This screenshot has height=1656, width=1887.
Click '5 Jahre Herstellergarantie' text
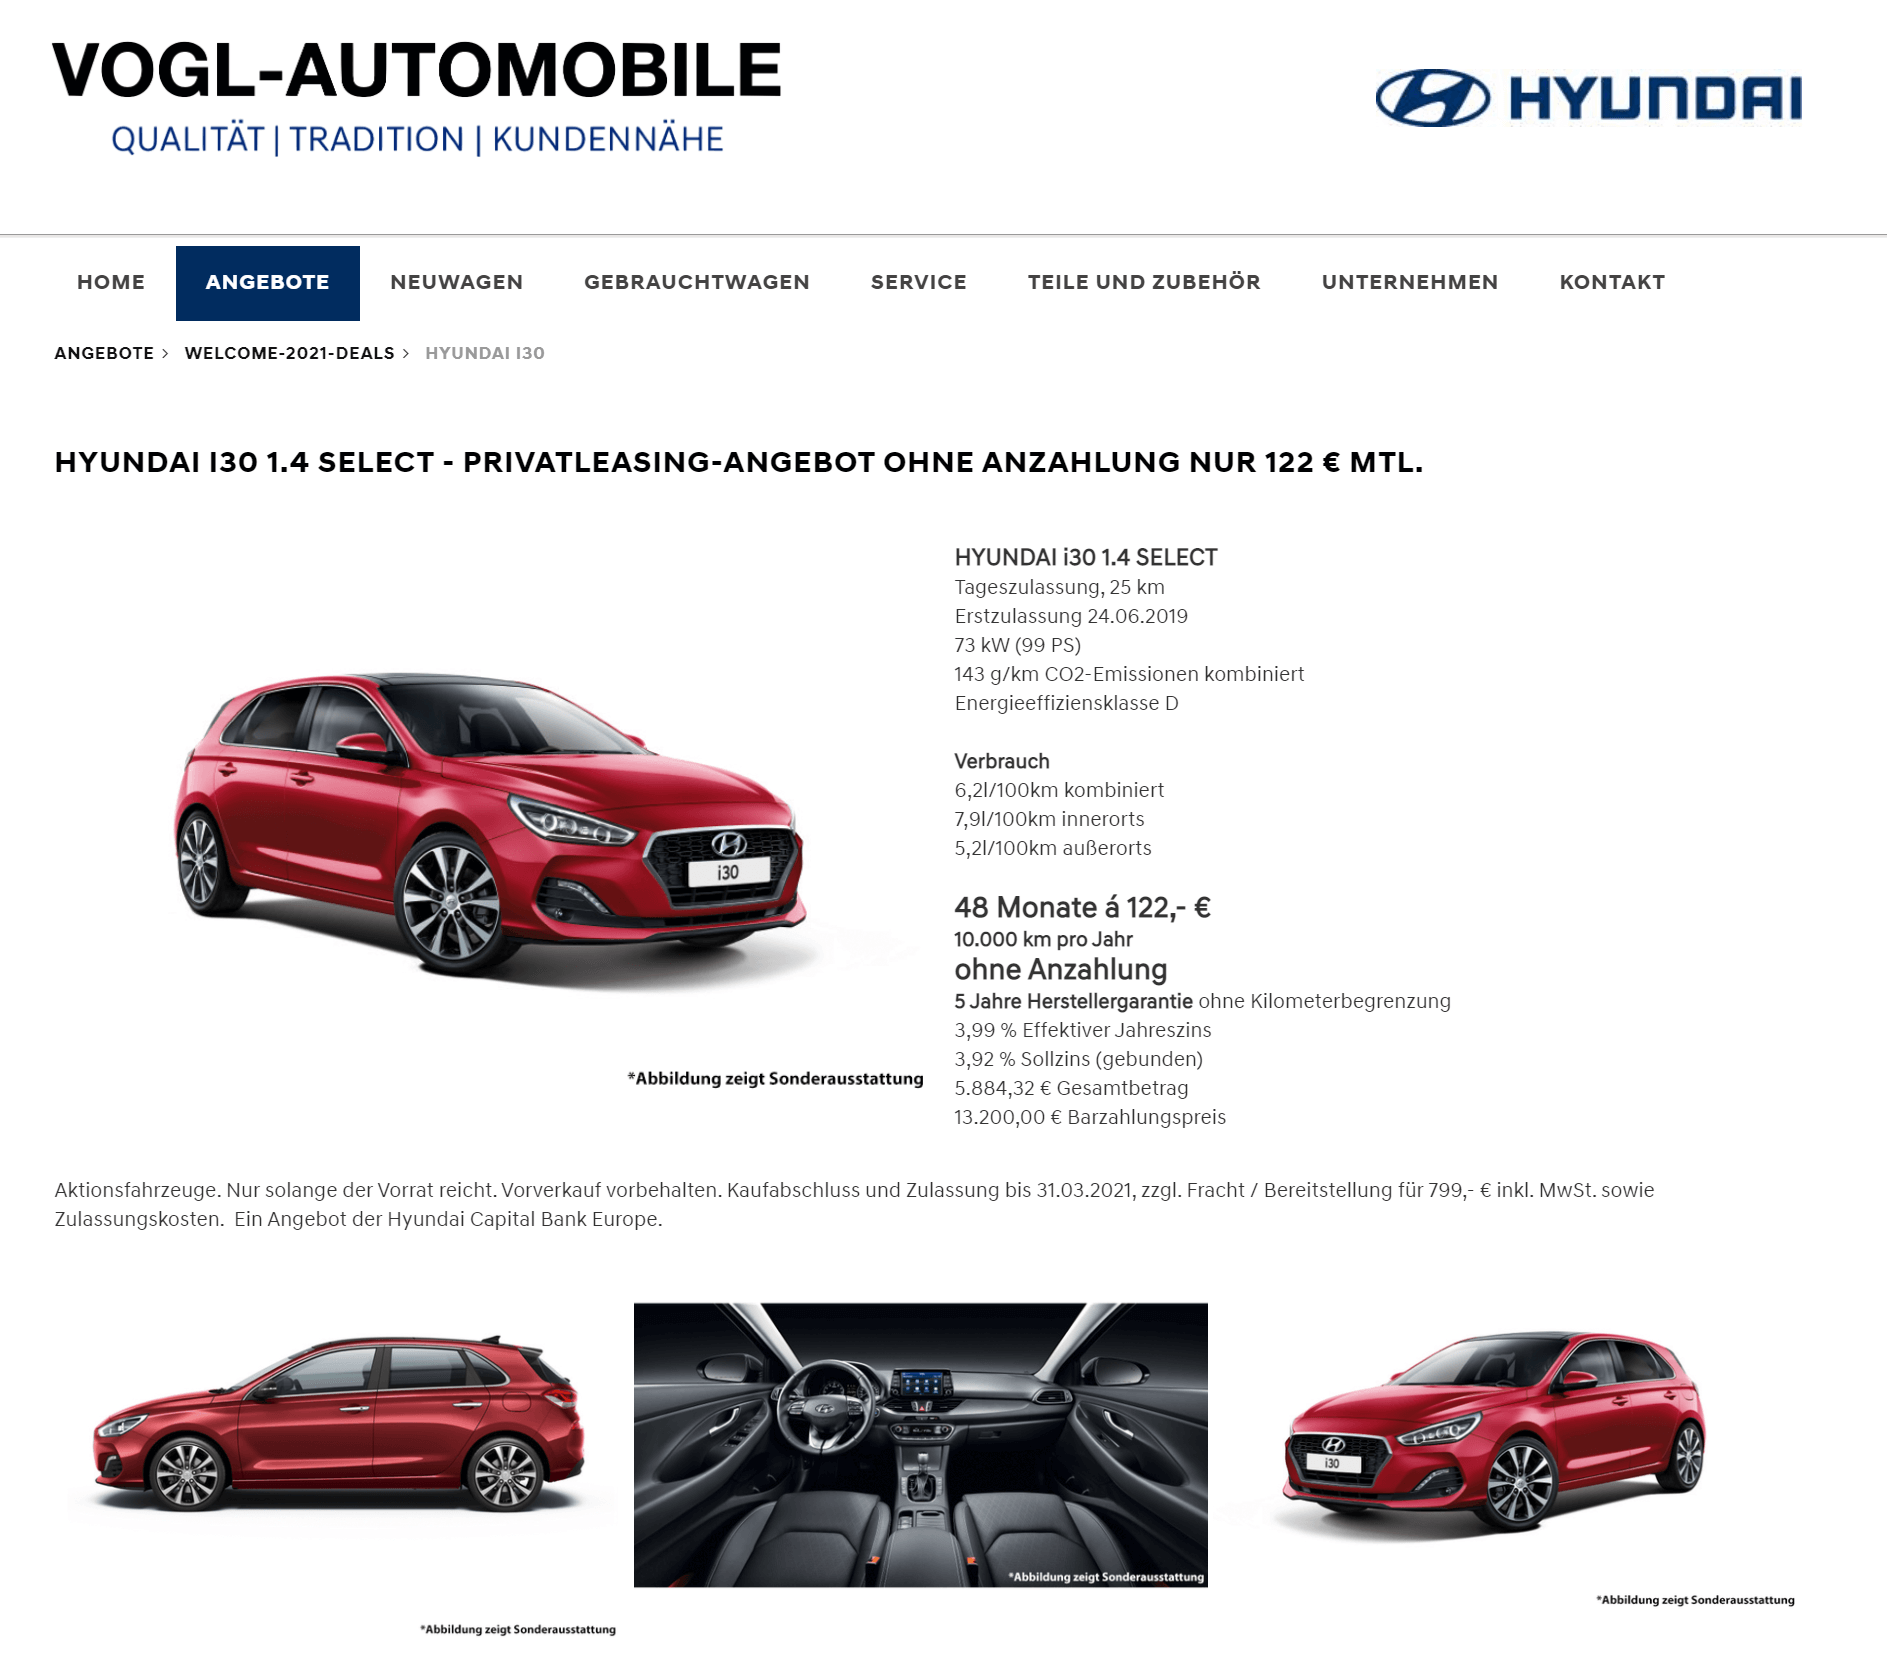coord(1073,1001)
